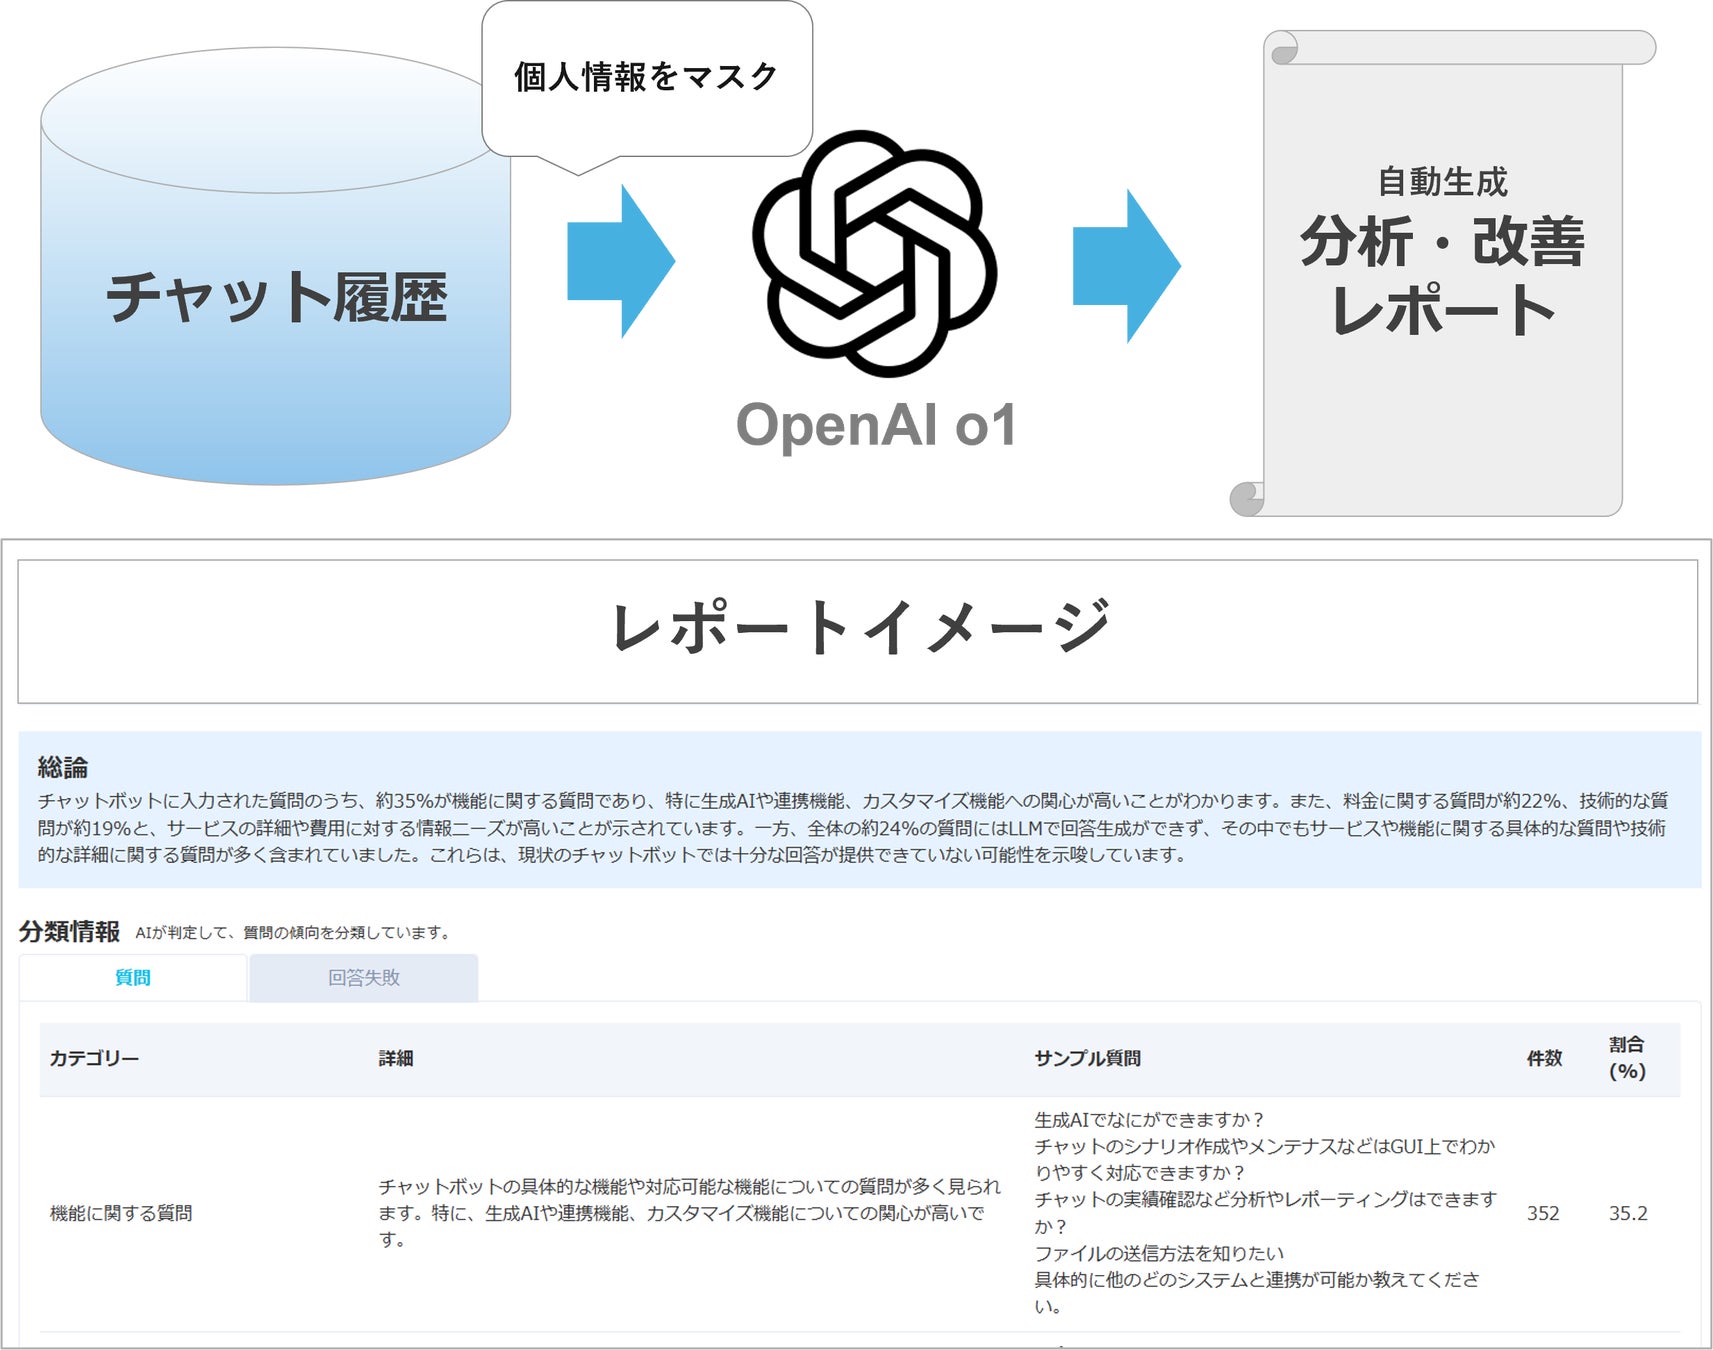Click the sample question about GUI scenario maintenance
Screen dimensions: 1713x1350
click(x=1265, y=1159)
